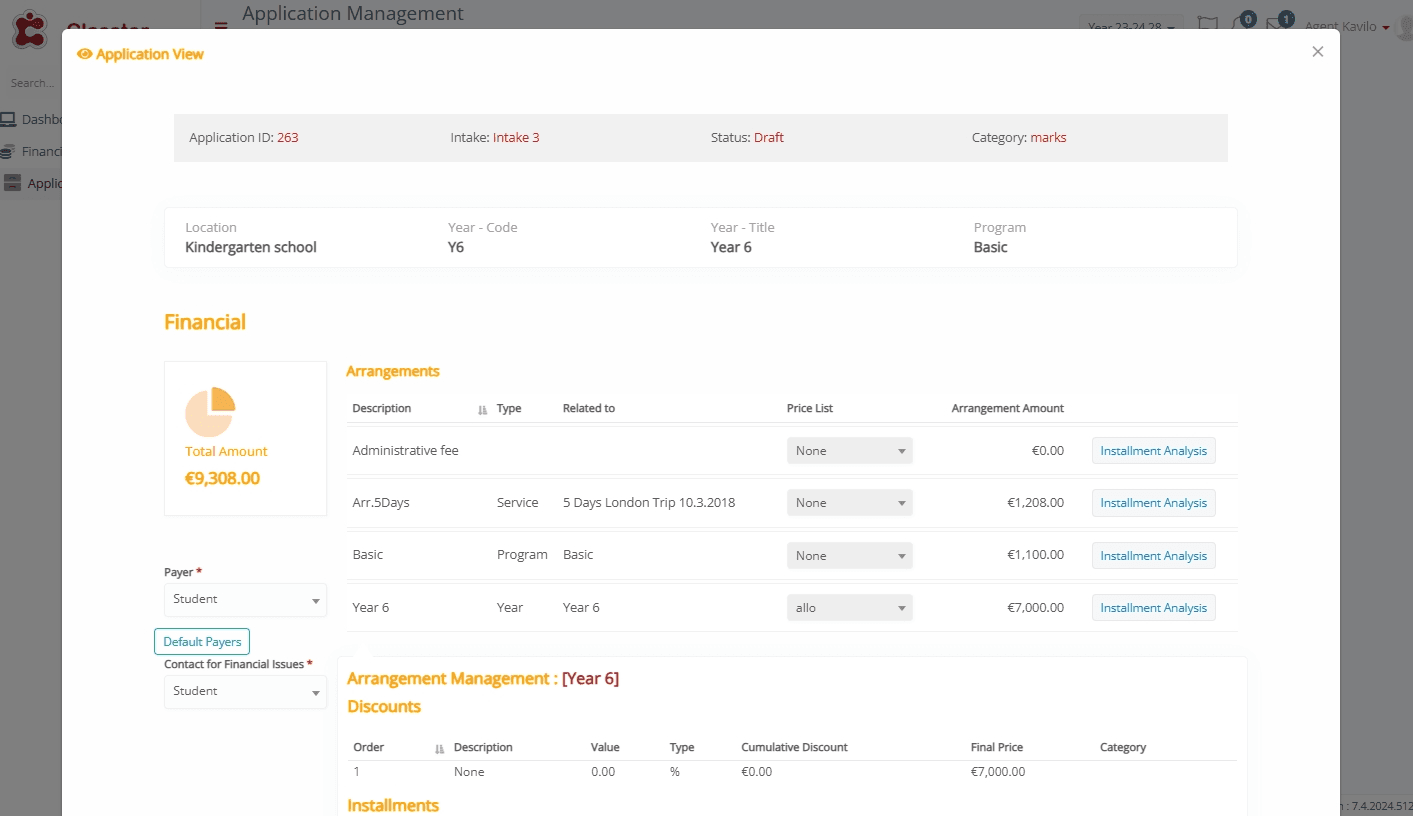Click the Installments section heading

[393, 806]
